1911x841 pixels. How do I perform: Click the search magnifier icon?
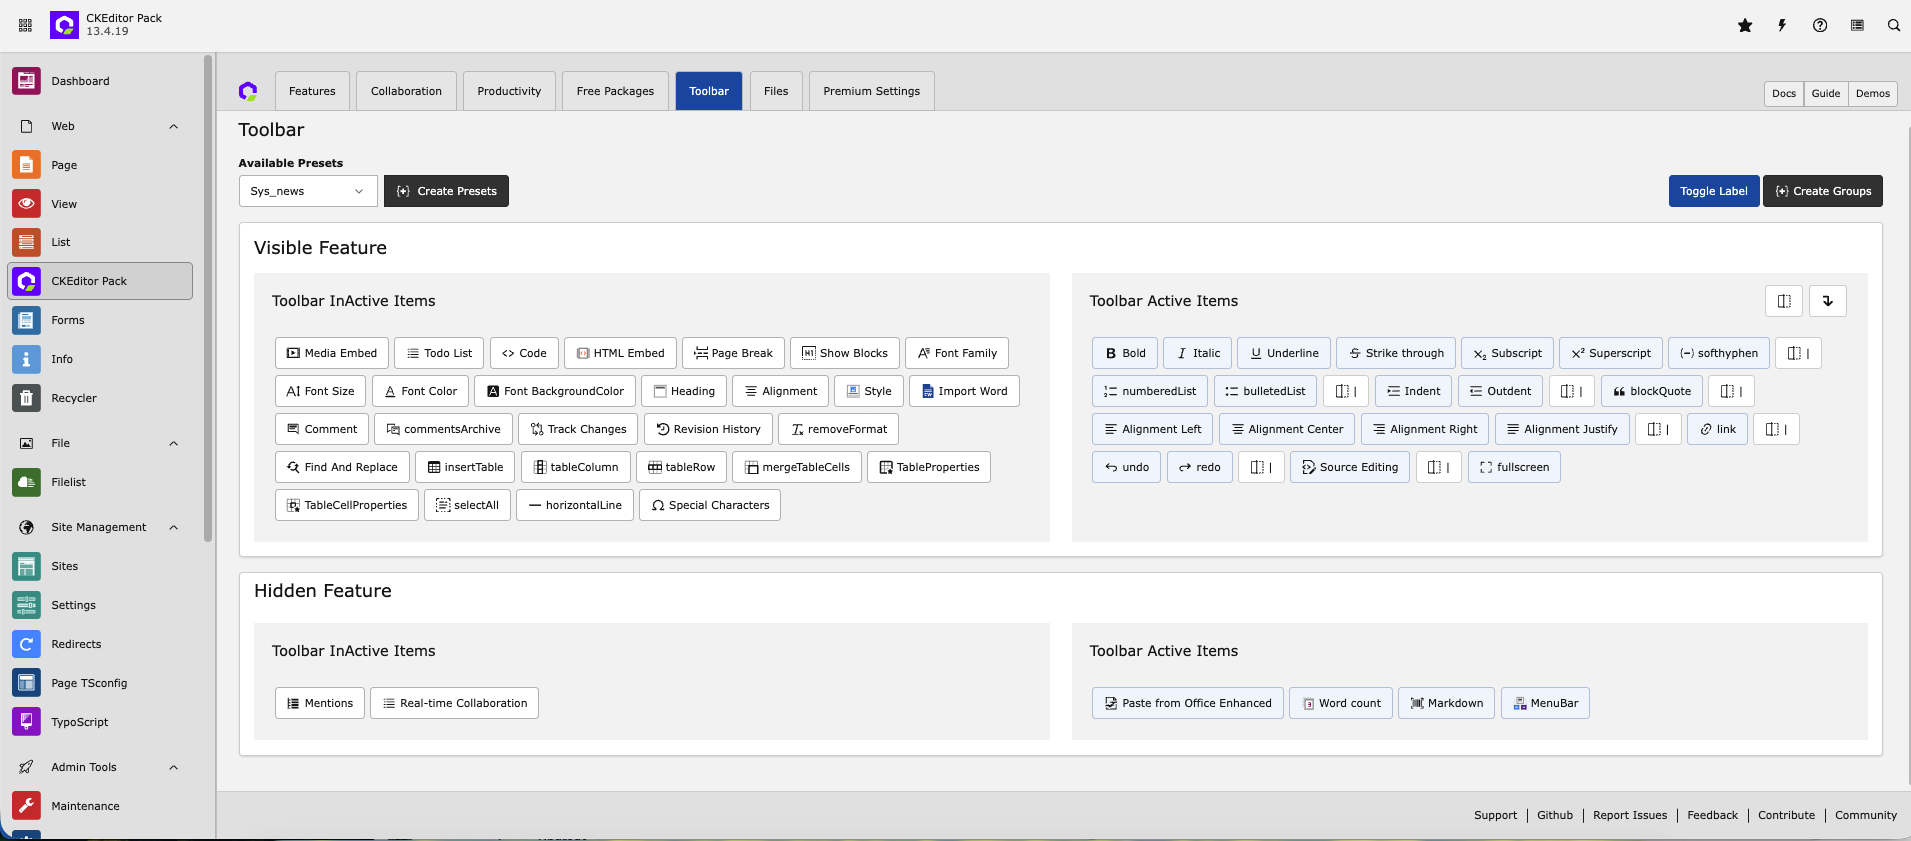click(x=1893, y=26)
